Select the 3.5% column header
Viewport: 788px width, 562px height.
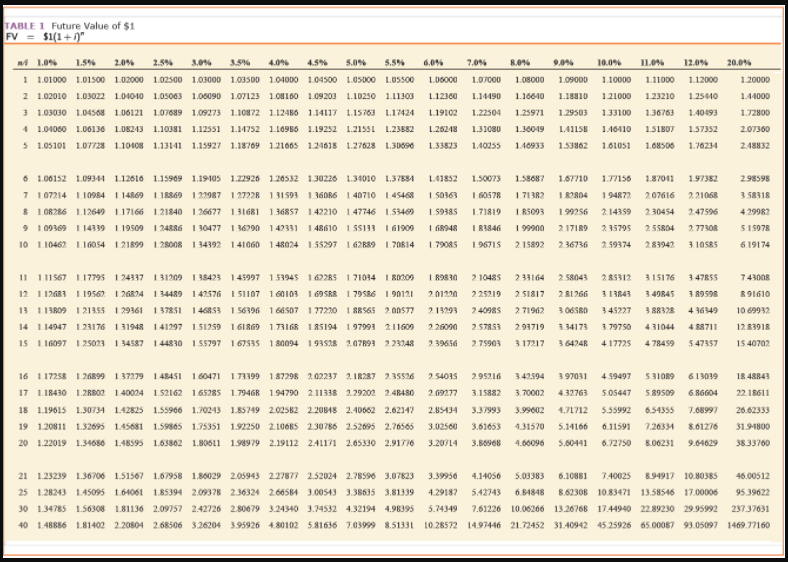coord(240,63)
